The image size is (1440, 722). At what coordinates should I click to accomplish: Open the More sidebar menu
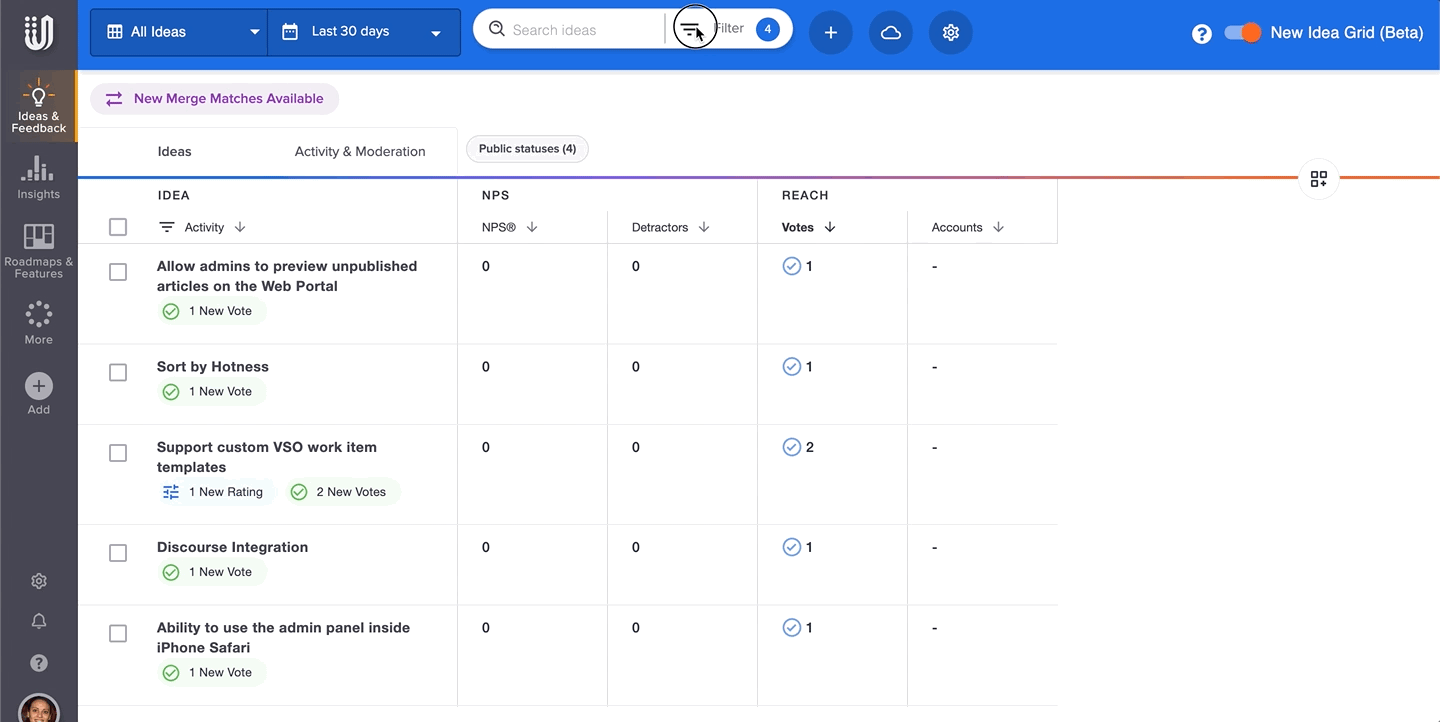coord(38,323)
